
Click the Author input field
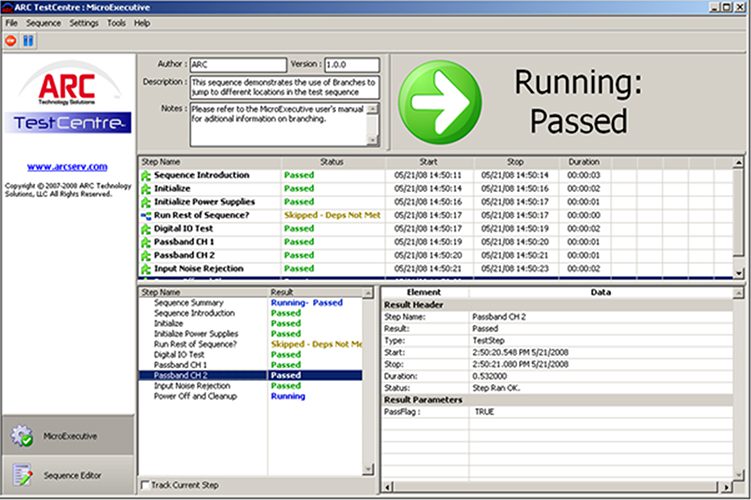pyautogui.click(x=238, y=65)
